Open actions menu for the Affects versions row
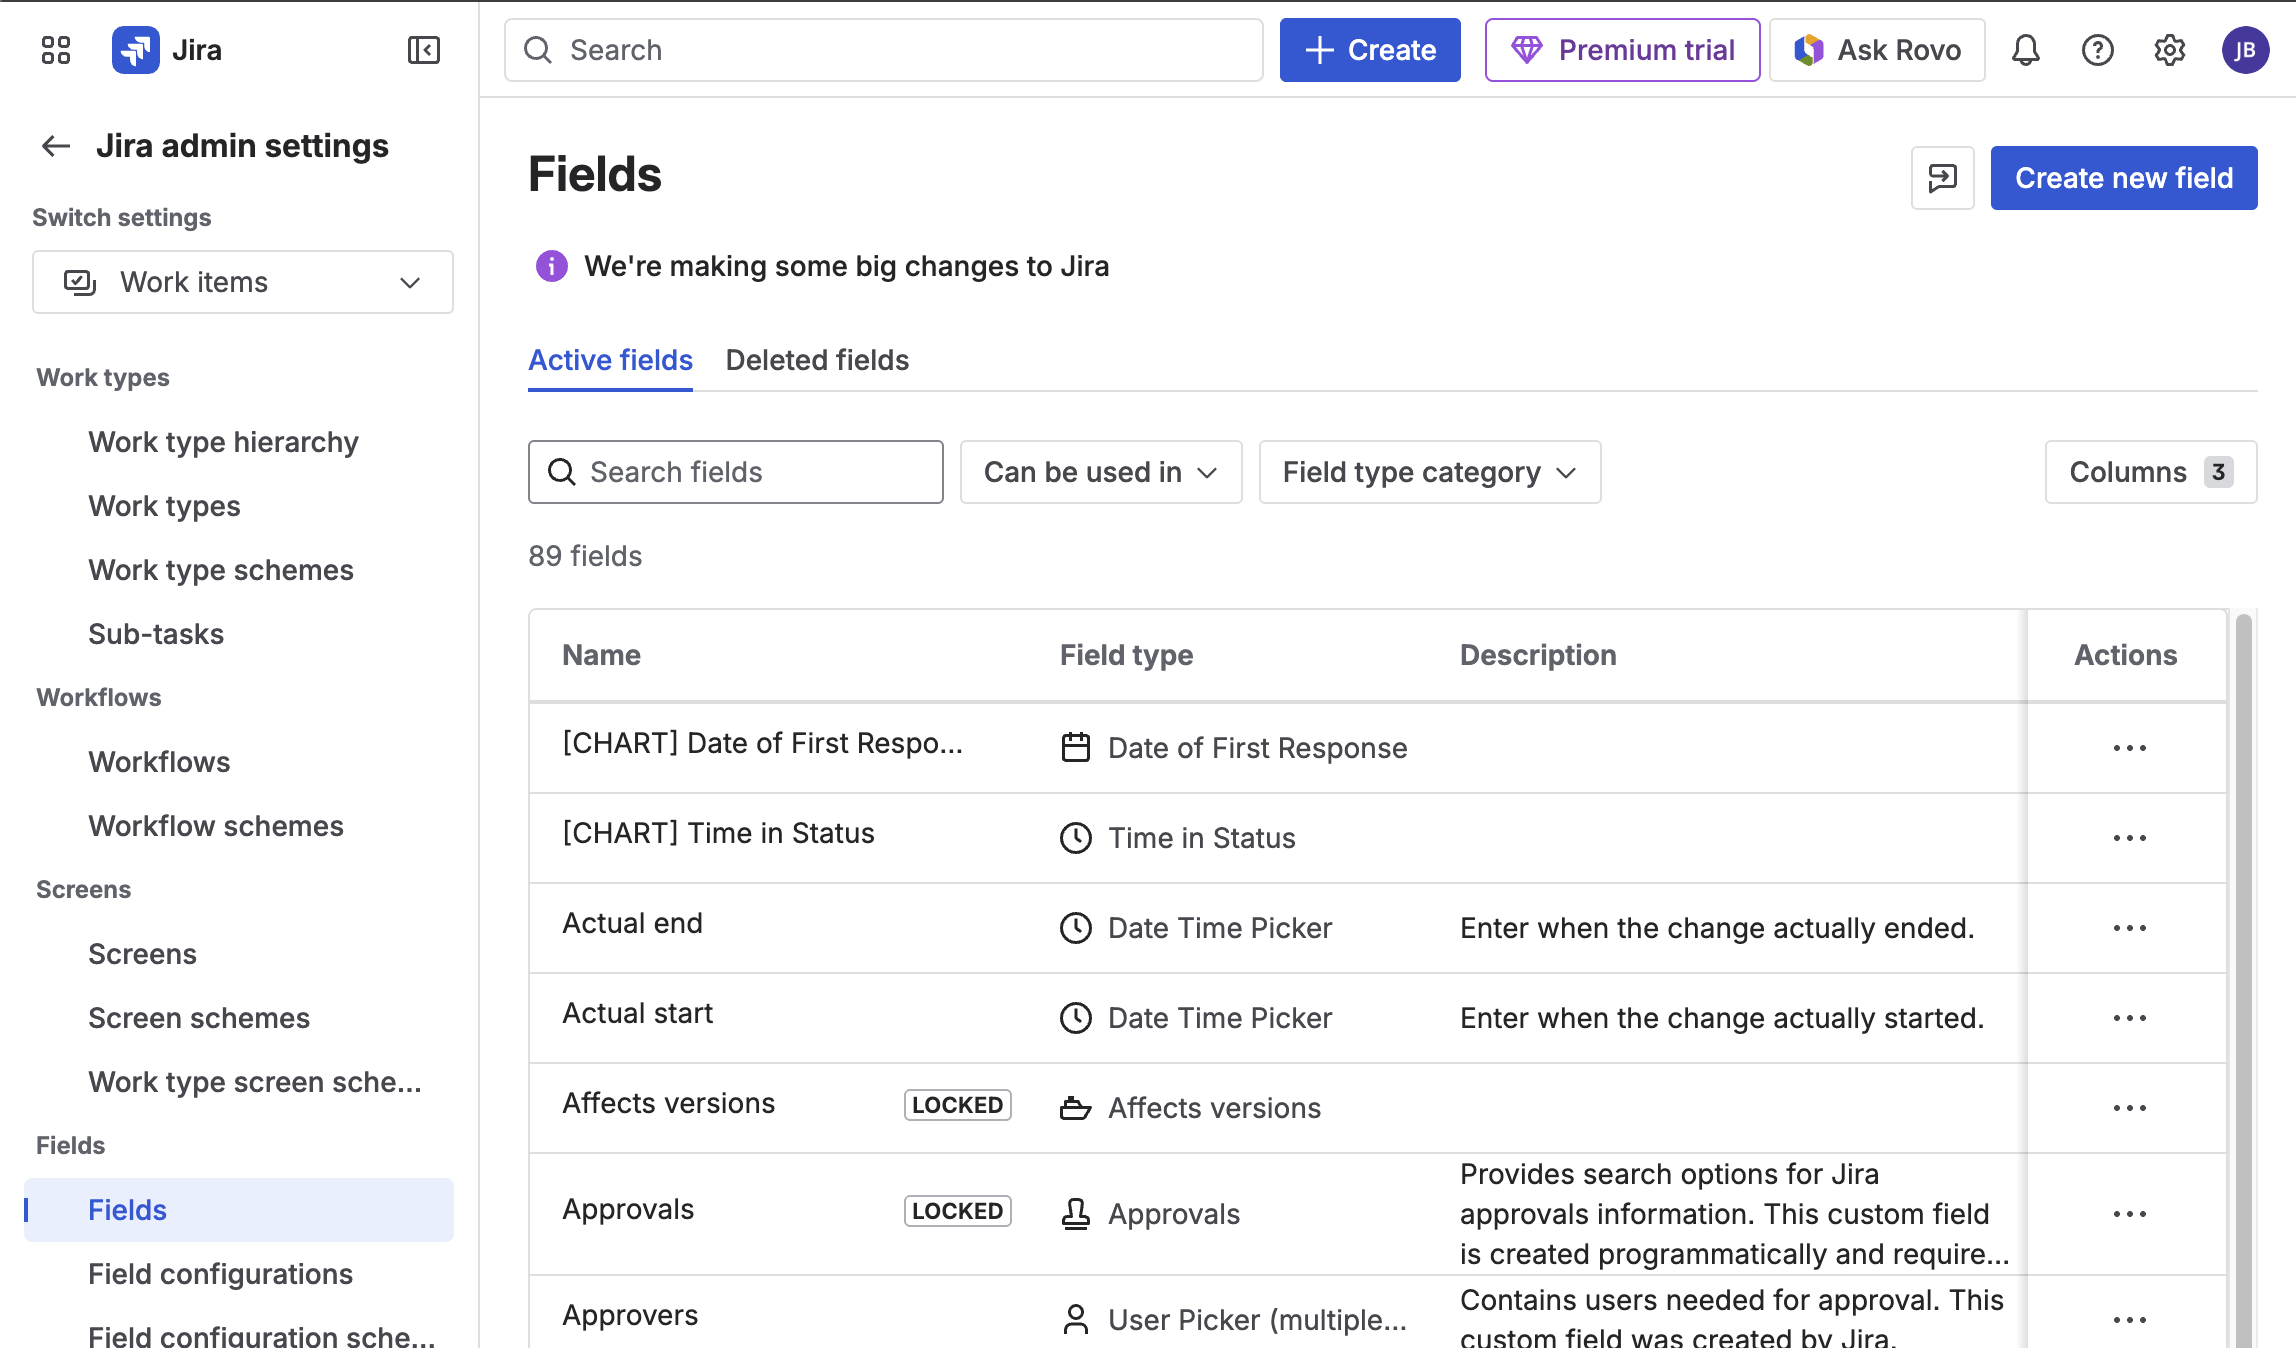Viewport: 2296px width, 1348px height. pos(2131,1108)
